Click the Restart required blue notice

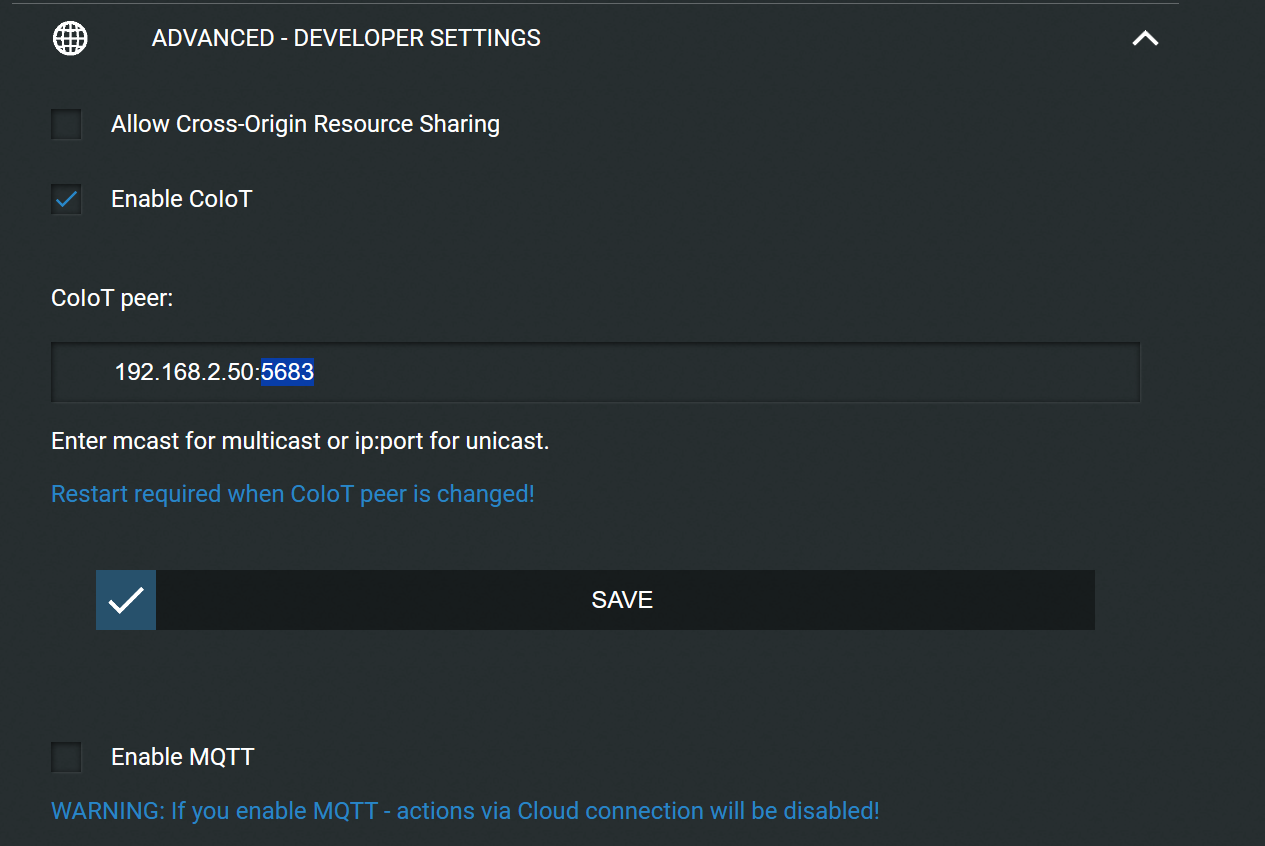293,494
